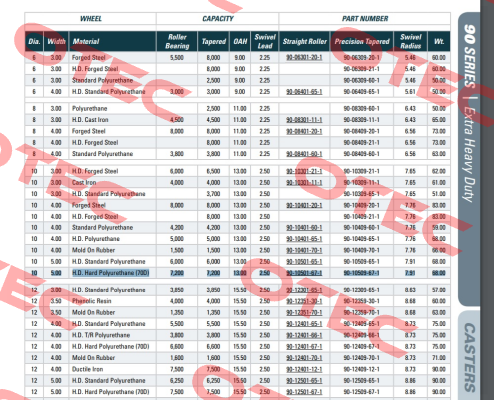The height and width of the screenshot is (400, 494).
Task: Click the Wt. column header
Action: click(x=439, y=42)
